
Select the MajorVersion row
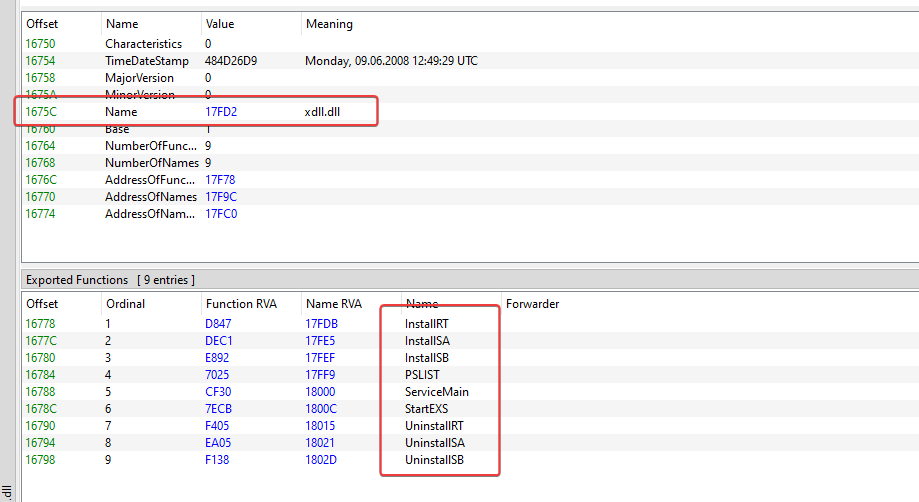(x=470, y=78)
